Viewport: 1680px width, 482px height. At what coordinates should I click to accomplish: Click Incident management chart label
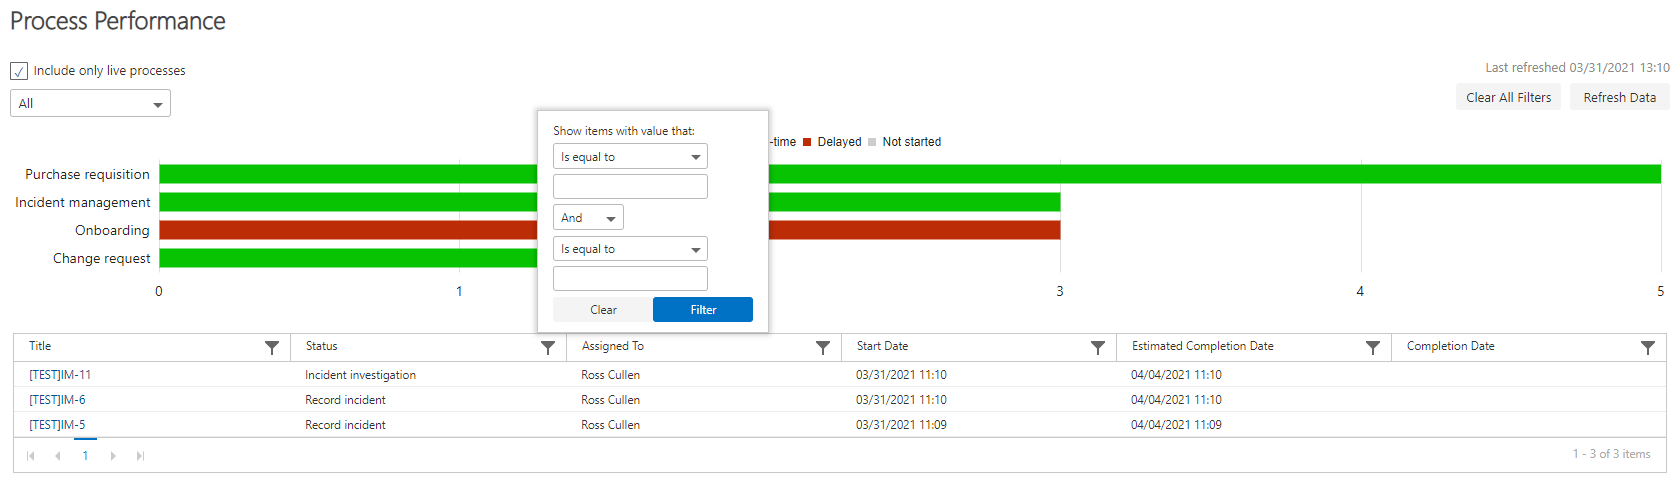pyautogui.click(x=82, y=202)
